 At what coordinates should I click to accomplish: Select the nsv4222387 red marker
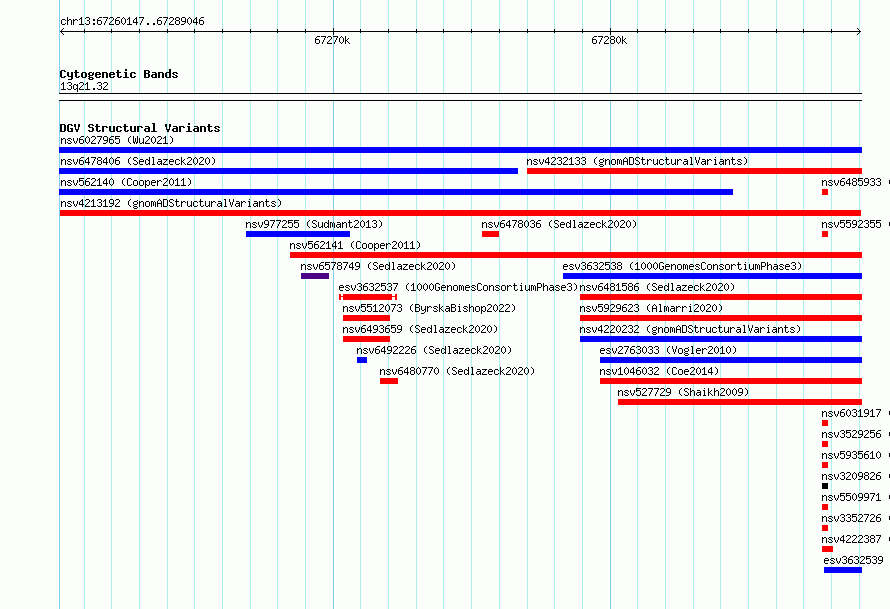827,549
